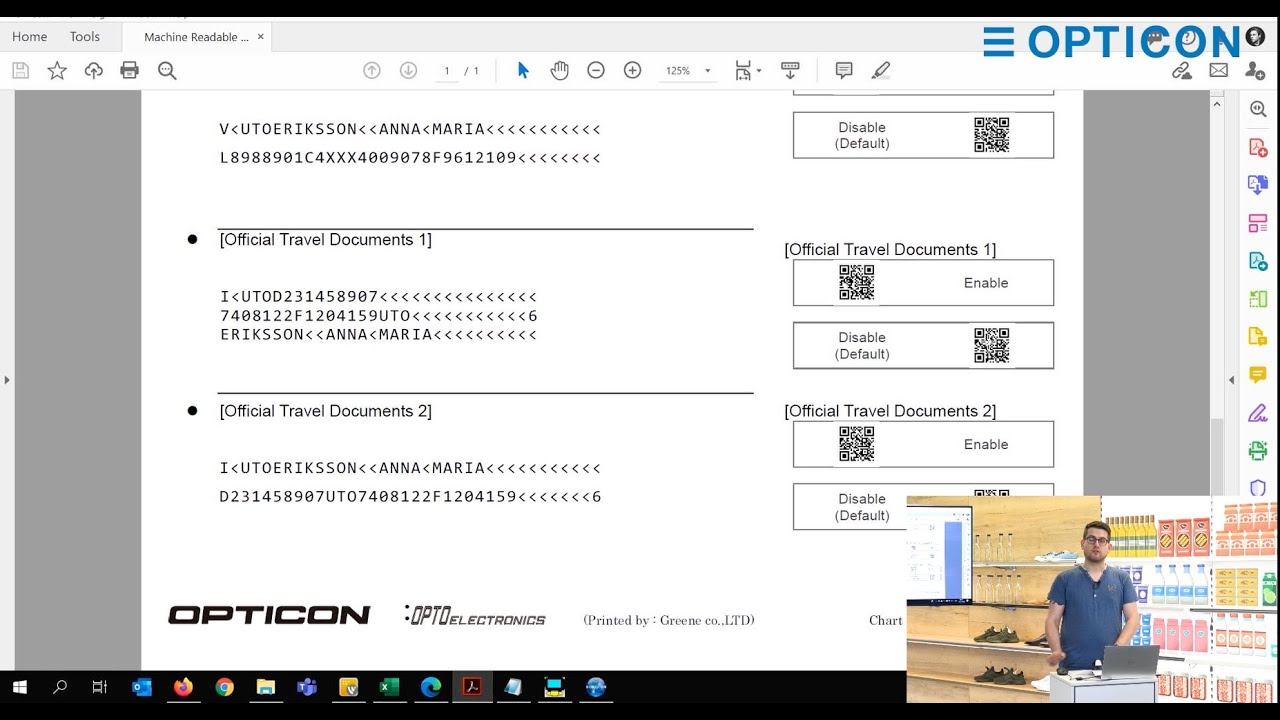Screen dimensions: 1280x720
Task: Open the Windows Start menu
Action: click(20, 687)
